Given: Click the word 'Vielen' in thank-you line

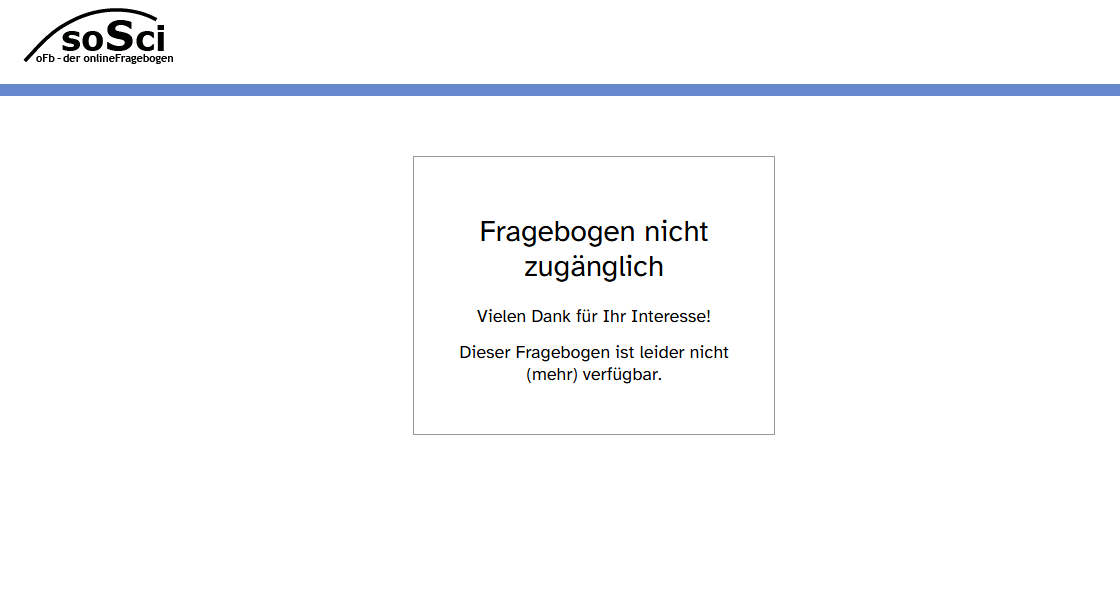Looking at the screenshot, I should click(502, 316).
